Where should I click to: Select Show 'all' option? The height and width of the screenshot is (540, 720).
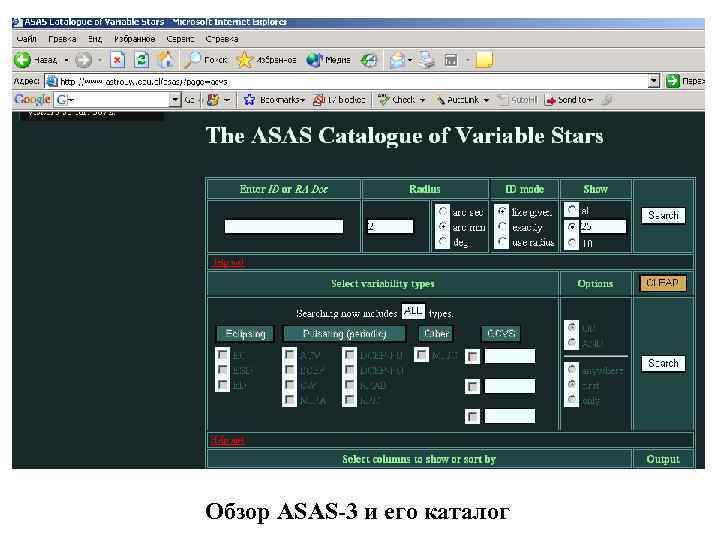pyautogui.click(x=571, y=210)
